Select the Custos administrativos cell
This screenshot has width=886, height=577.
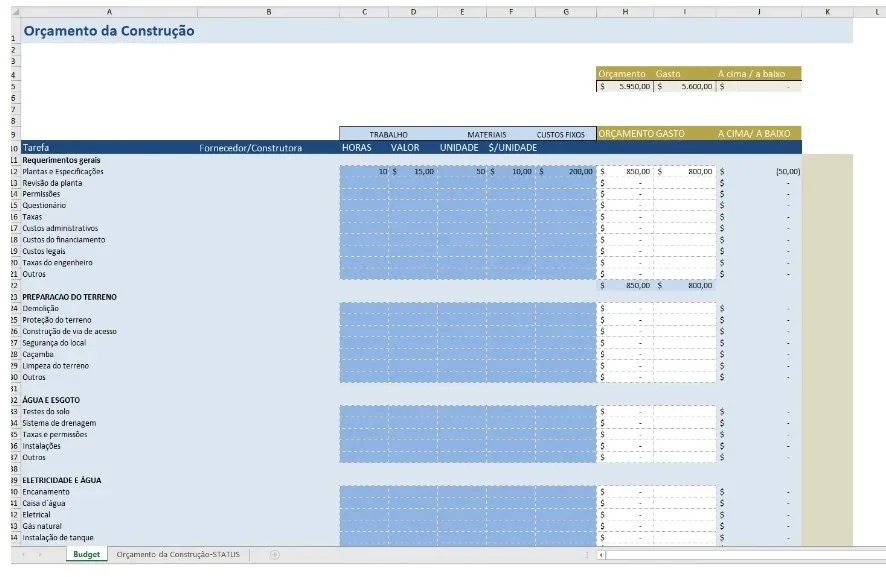(60, 228)
